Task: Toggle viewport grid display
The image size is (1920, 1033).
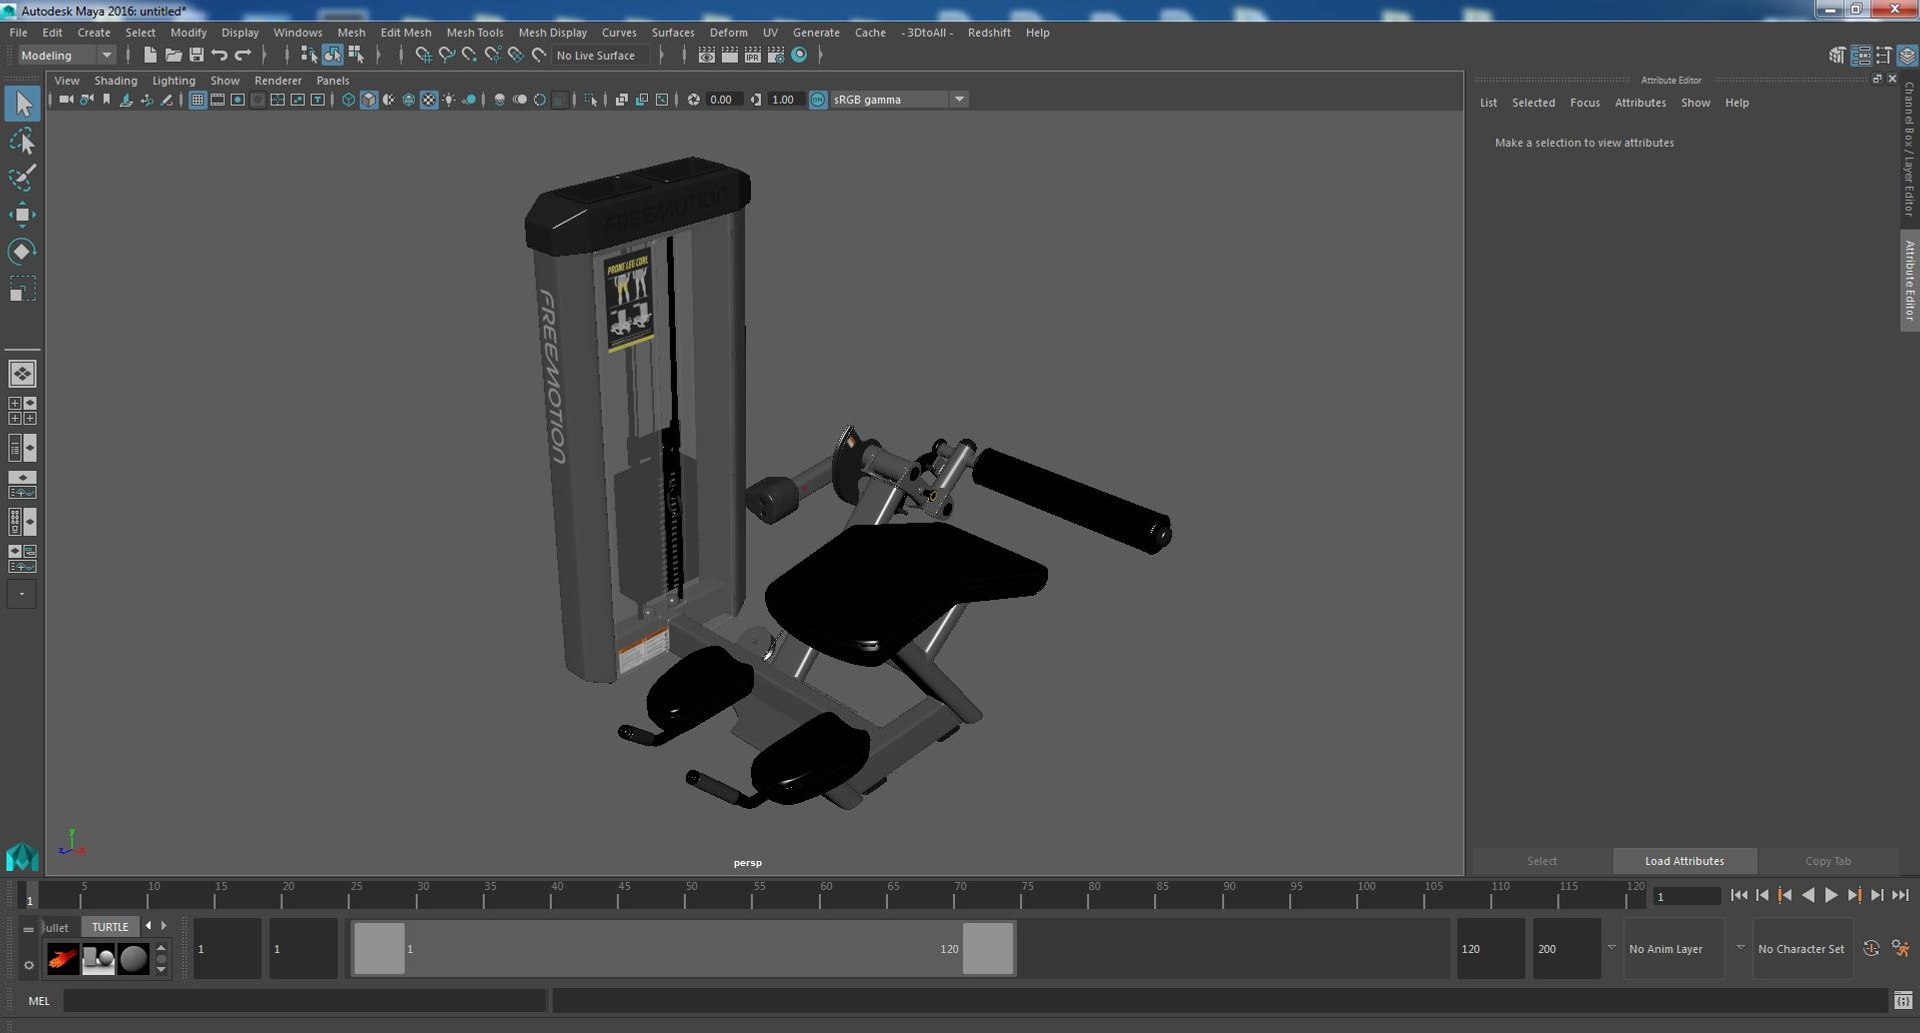Action: point(197,99)
